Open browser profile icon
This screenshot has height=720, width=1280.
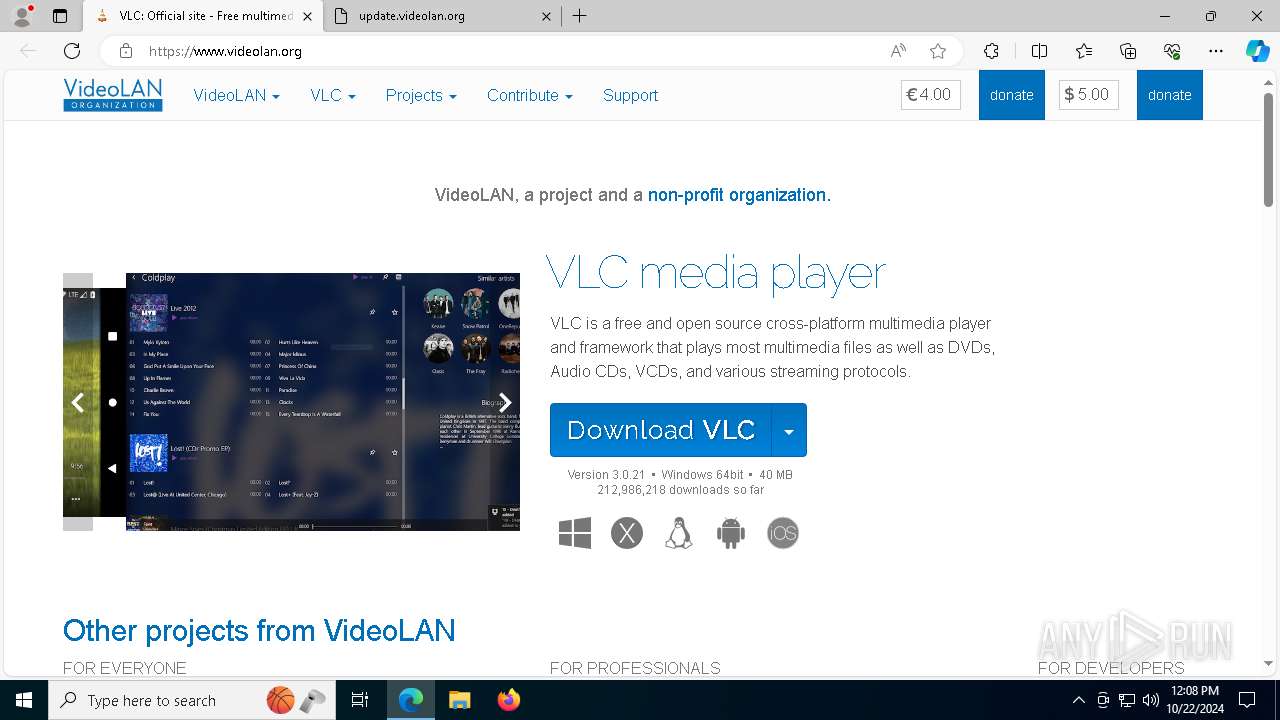coord(22,16)
